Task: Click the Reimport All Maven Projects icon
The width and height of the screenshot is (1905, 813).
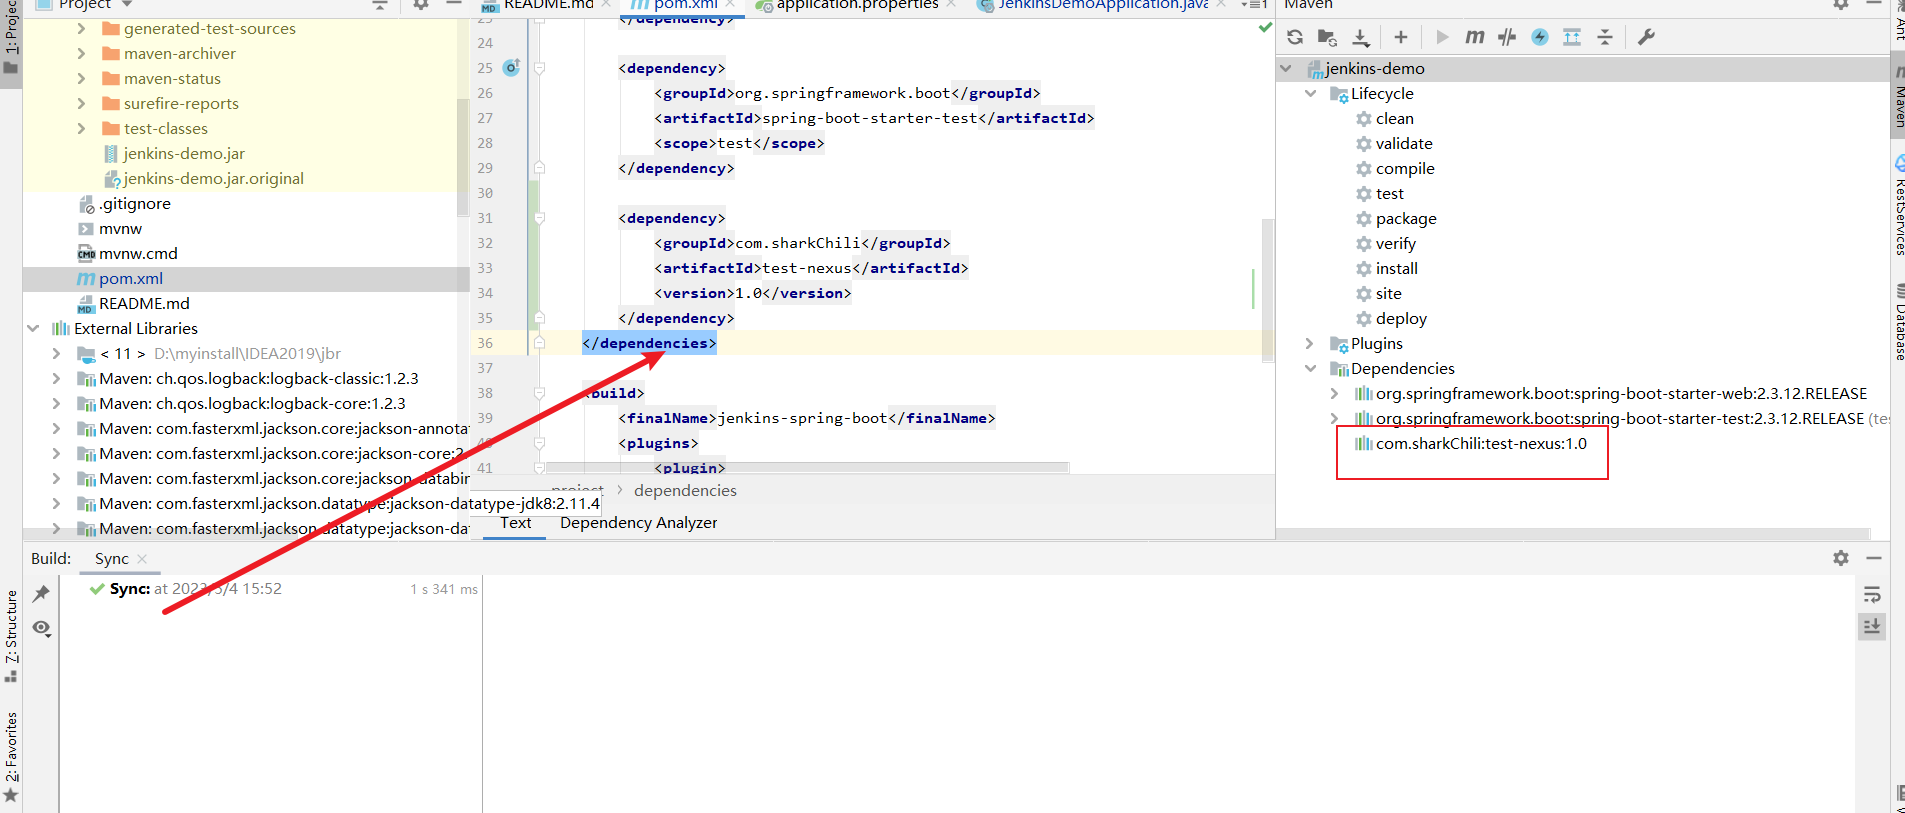Action: (x=1295, y=37)
